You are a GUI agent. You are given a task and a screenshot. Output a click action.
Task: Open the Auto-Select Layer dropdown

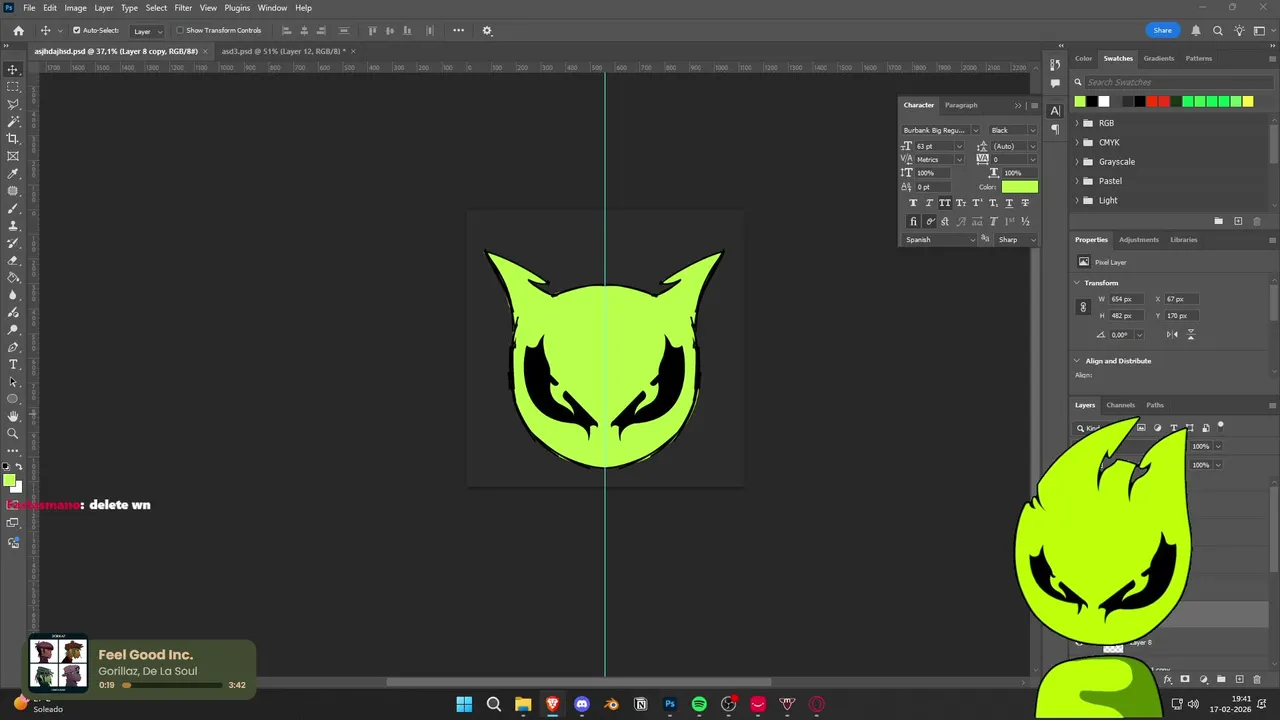coord(147,31)
